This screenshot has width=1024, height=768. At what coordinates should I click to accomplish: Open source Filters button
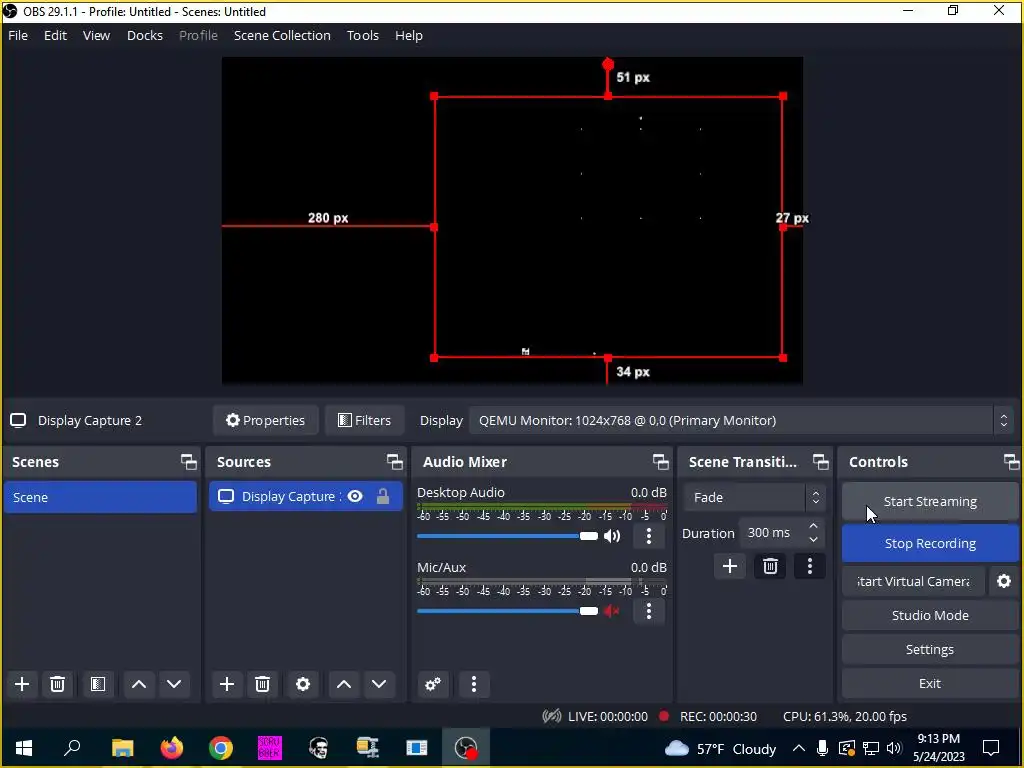(364, 421)
